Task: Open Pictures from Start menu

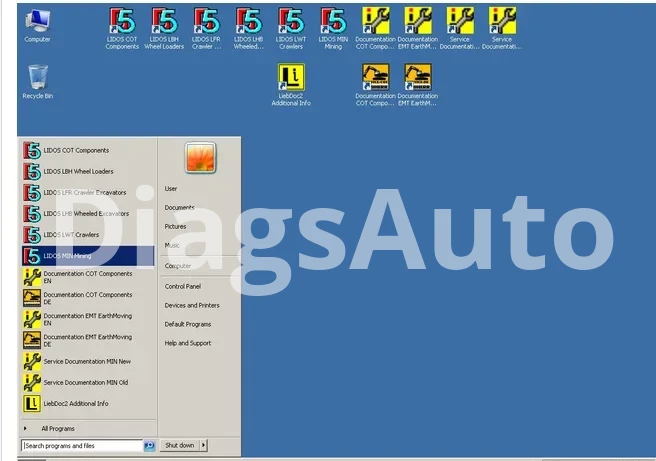Action: coord(175,226)
